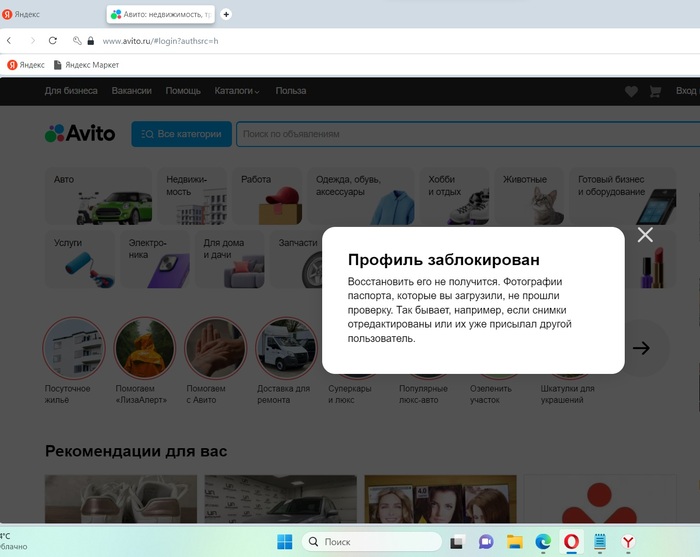Click the taskbar Поиск search box
700x557 pixels.
(371, 542)
